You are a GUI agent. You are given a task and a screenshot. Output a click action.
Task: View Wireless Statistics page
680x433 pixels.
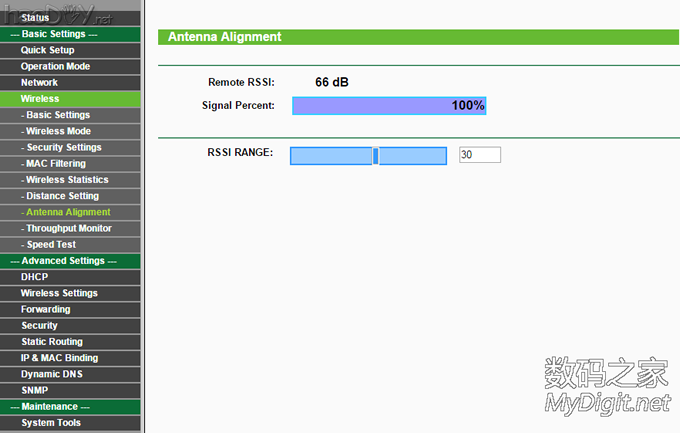(65, 180)
